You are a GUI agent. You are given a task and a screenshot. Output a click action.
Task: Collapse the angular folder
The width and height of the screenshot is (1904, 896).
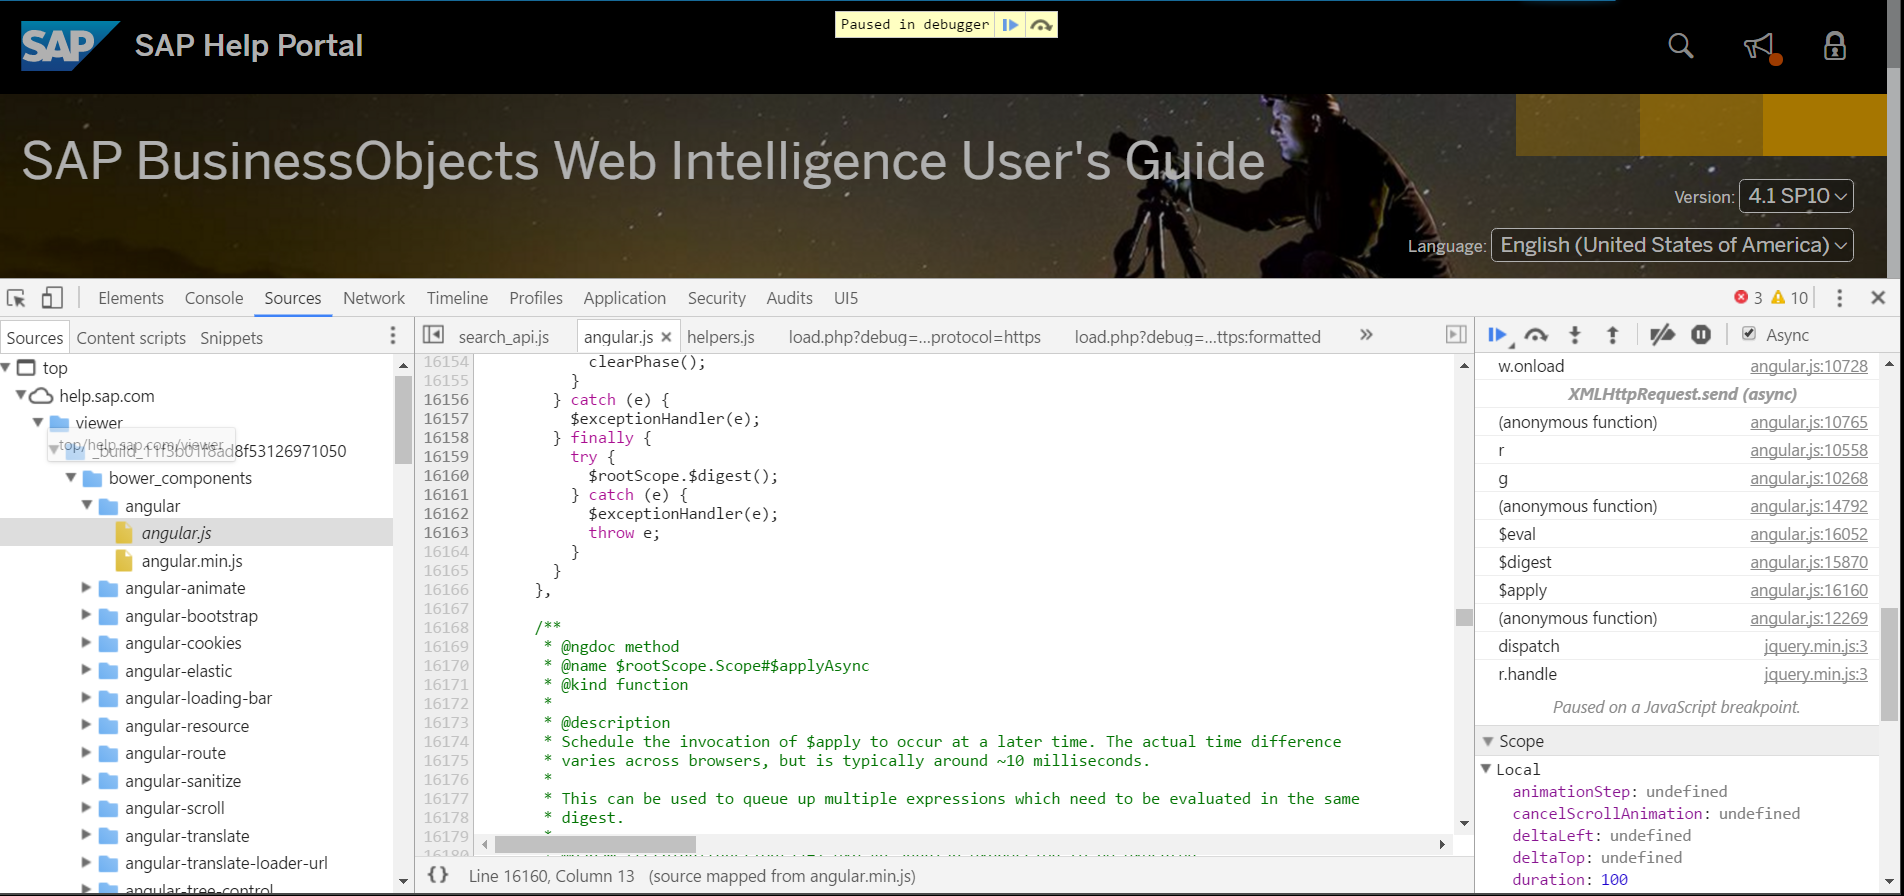tap(87, 506)
